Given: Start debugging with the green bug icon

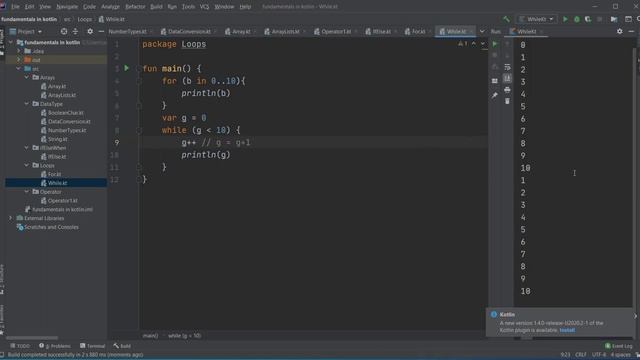Looking at the screenshot, I should (x=577, y=19).
